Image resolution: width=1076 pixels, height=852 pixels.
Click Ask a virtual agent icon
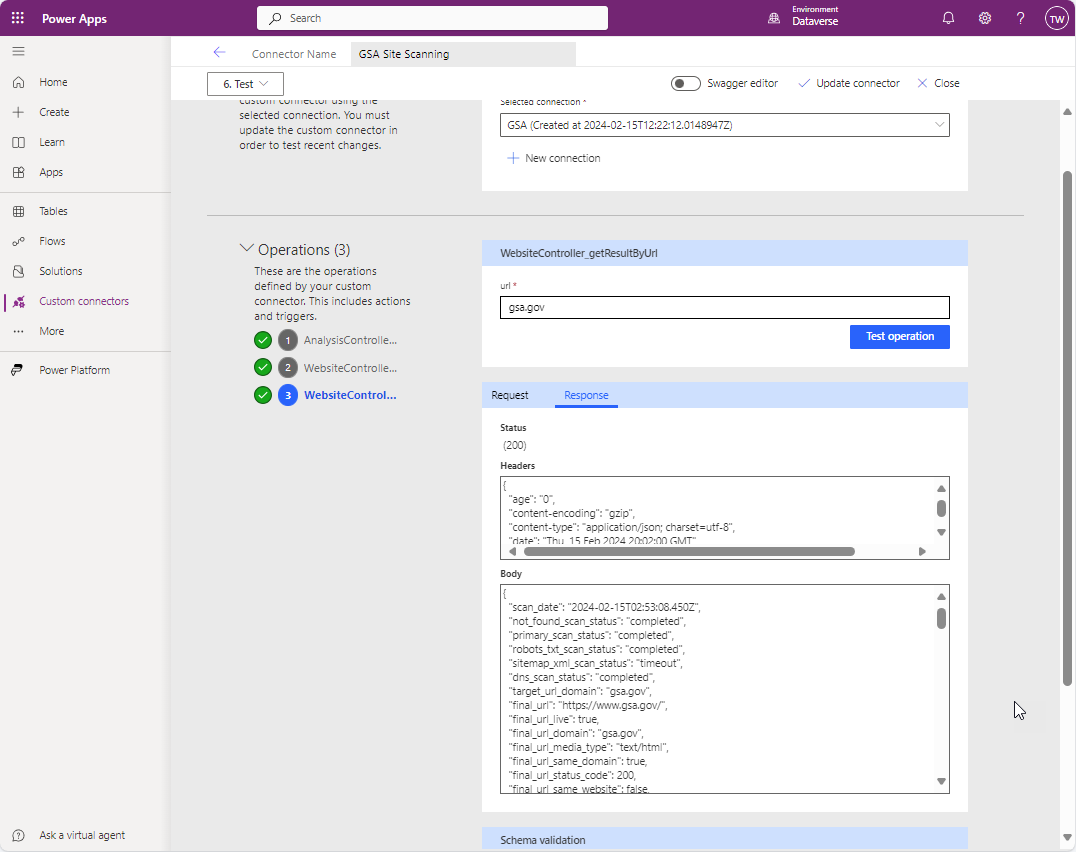[19, 836]
